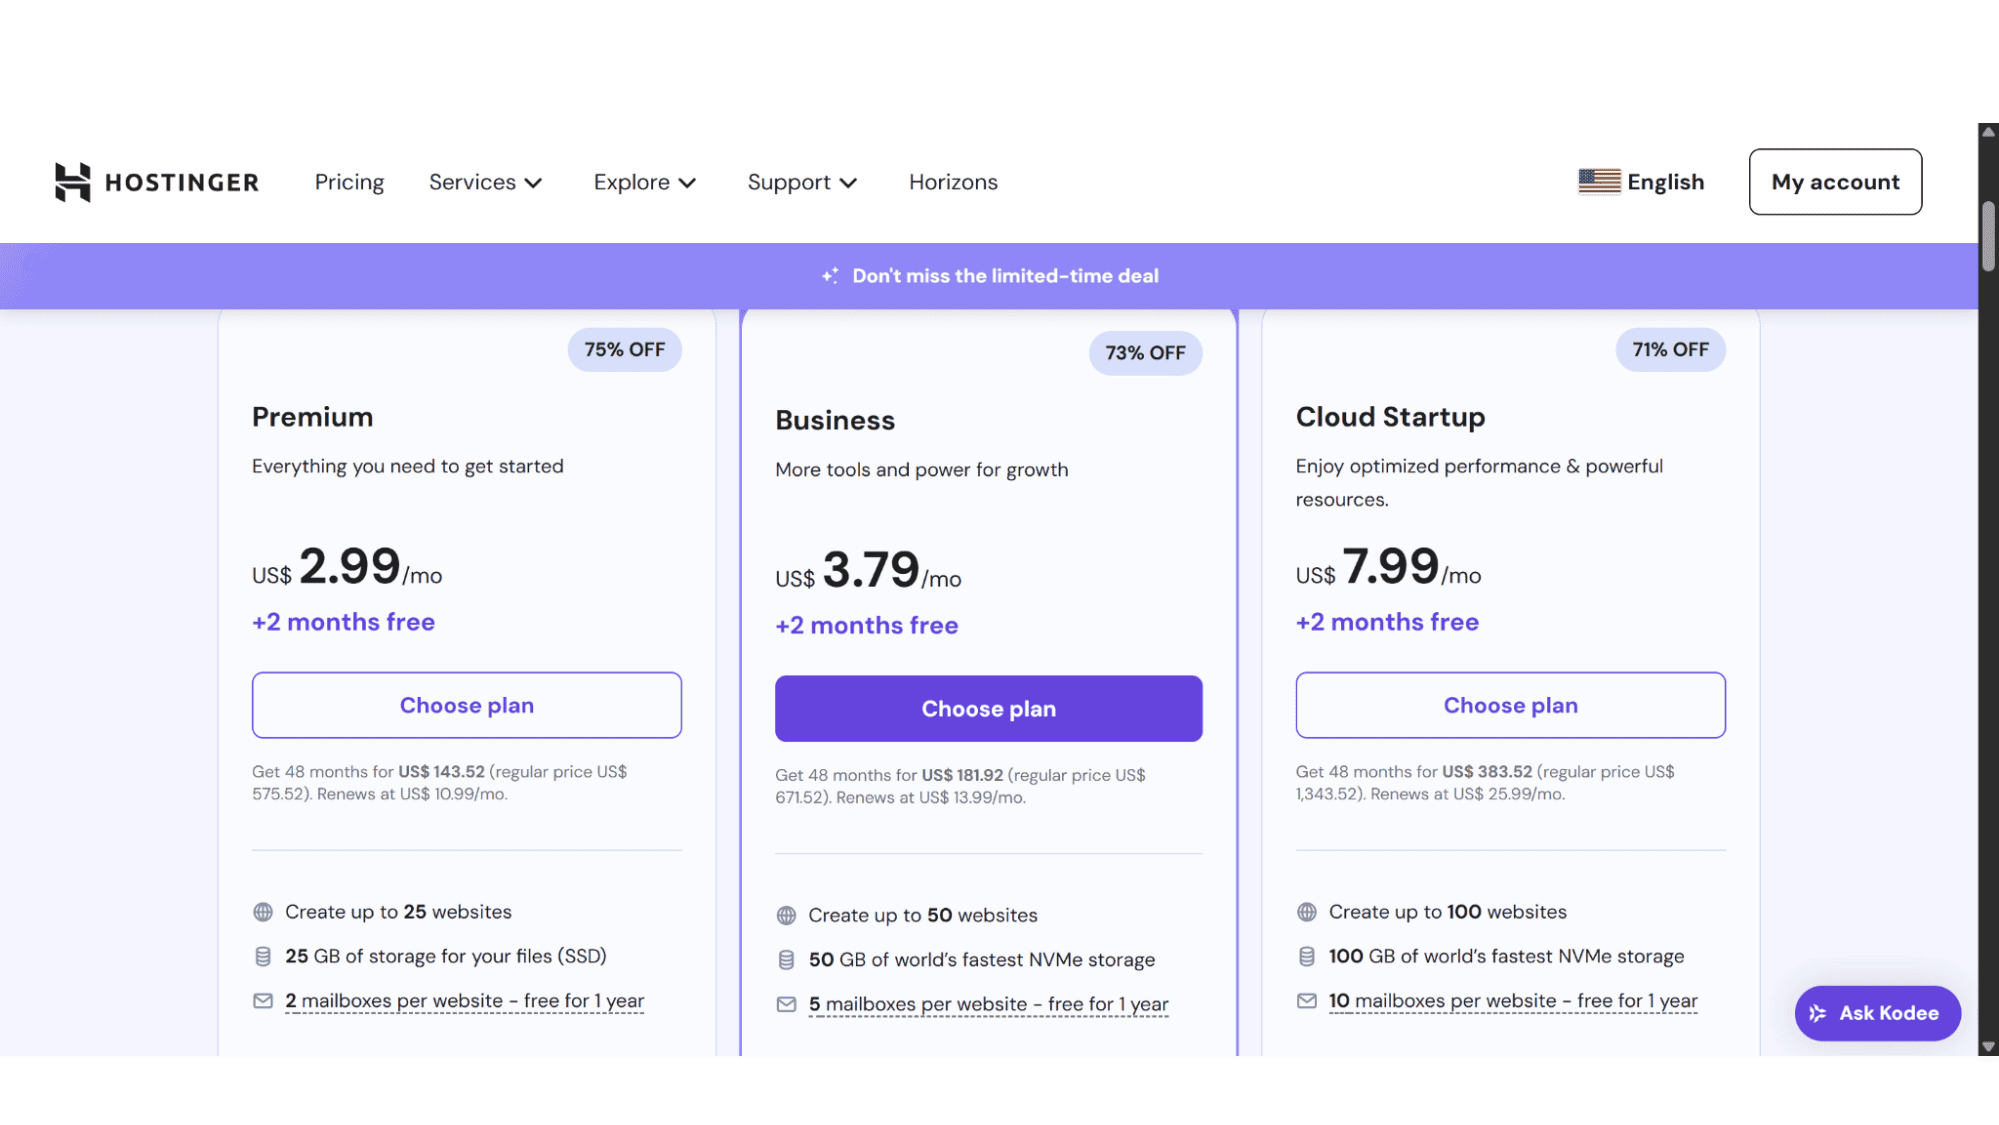Click the storage icon beside 100 GB NVMe
Screen dimensions: 1999x1125
click(x=1307, y=957)
